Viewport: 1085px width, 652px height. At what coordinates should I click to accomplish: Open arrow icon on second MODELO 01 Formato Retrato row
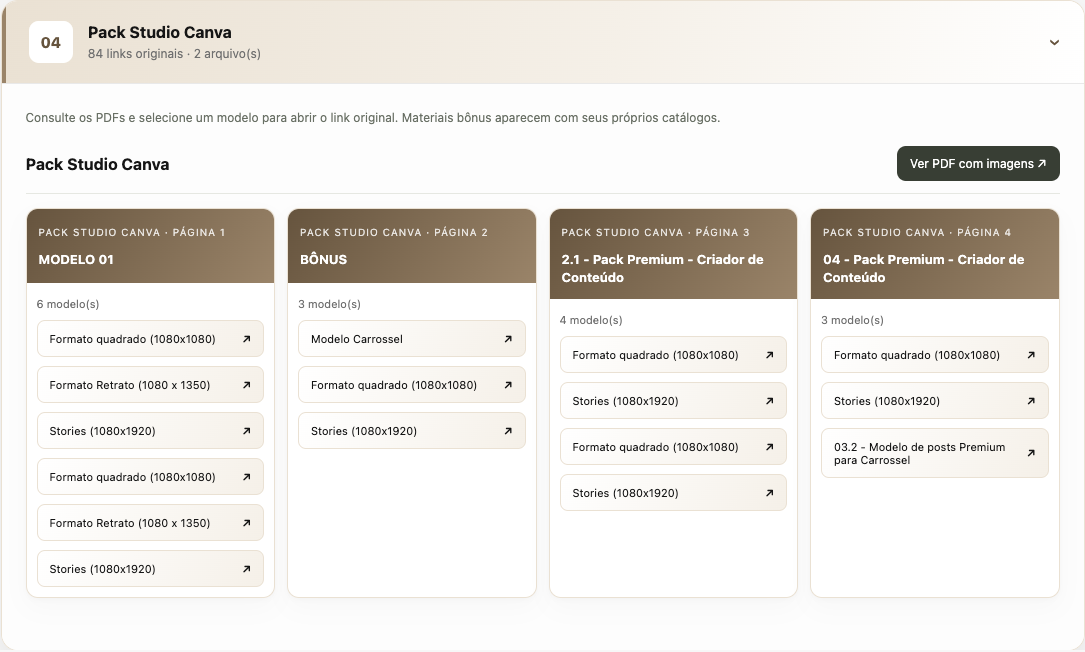click(x=246, y=523)
